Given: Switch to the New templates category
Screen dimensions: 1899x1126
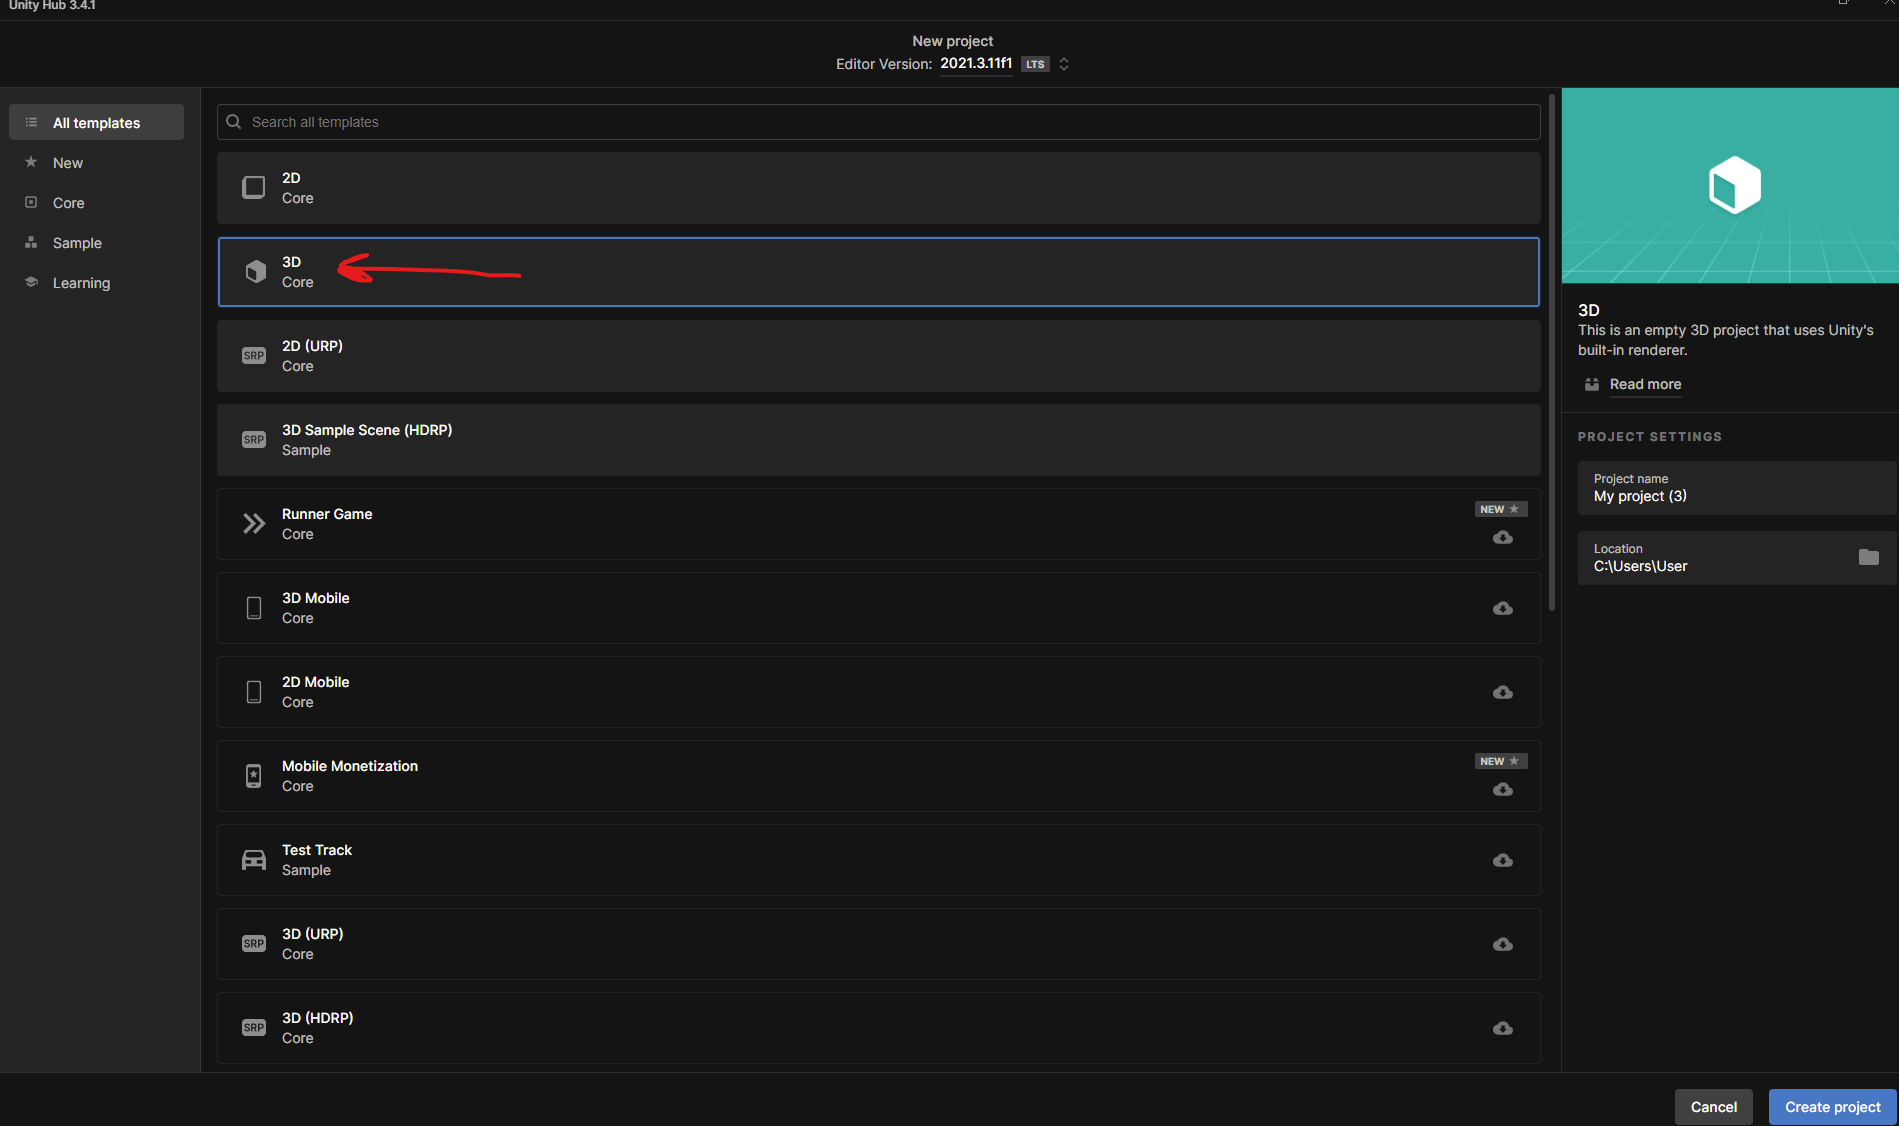Looking at the screenshot, I should (x=68, y=163).
